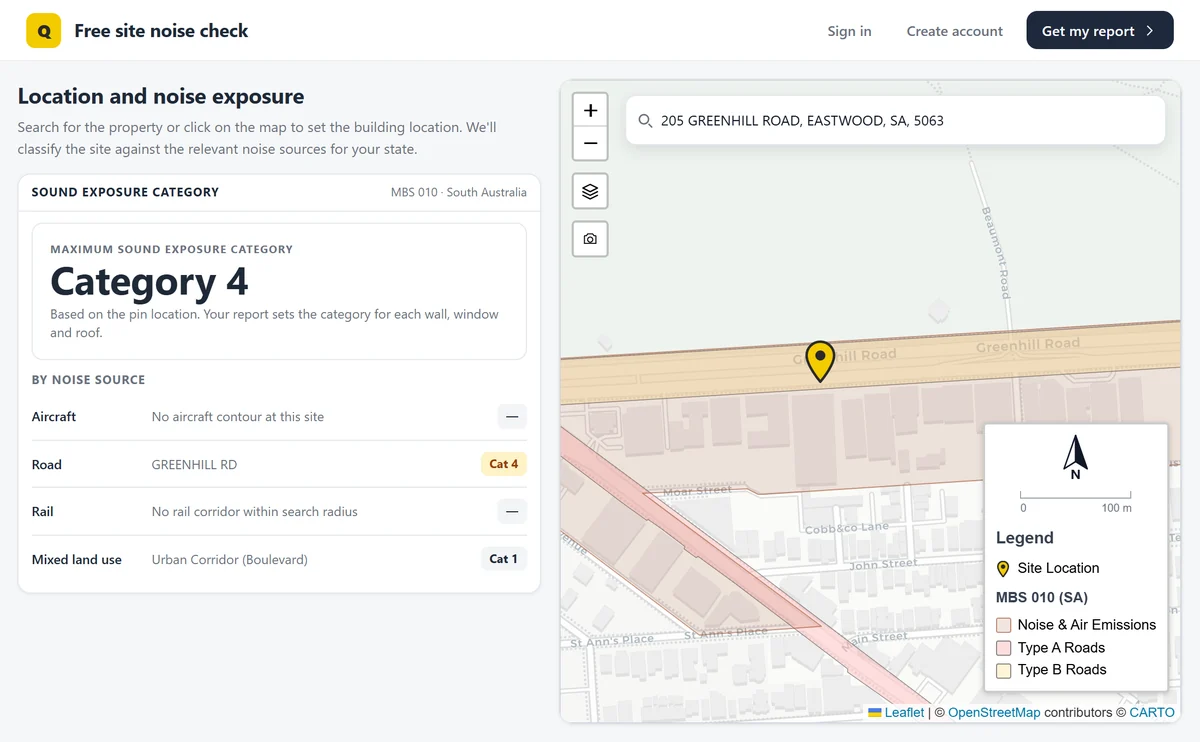1200x742 pixels.
Task: Click the Rail row label
Action: pyautogui.click(x=42, y=512)
